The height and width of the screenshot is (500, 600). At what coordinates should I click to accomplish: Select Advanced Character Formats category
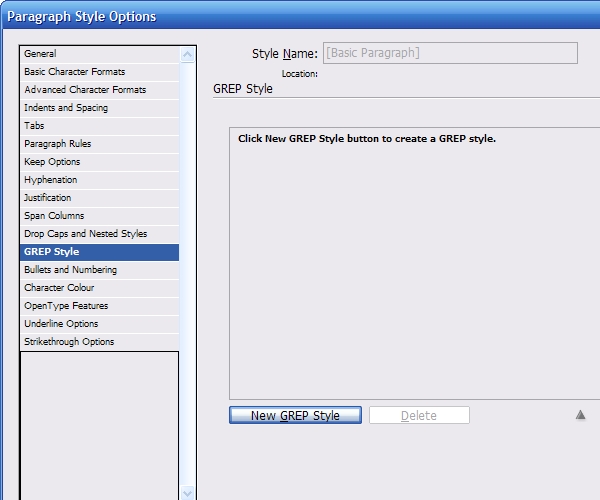click(99, 90)
